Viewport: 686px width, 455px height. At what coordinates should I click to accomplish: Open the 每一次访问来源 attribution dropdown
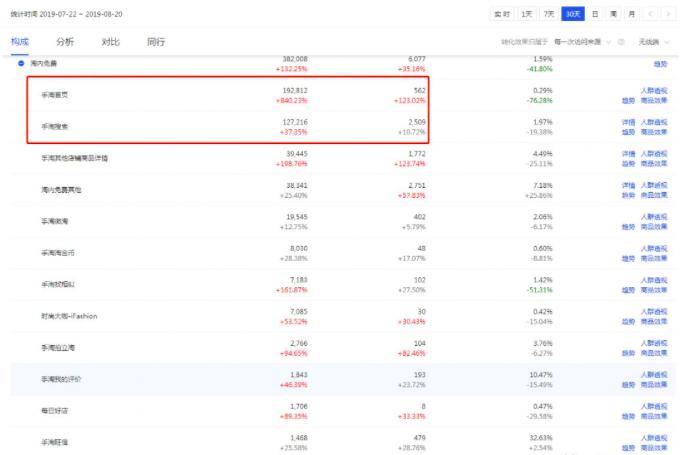click(x=582, y=42)
